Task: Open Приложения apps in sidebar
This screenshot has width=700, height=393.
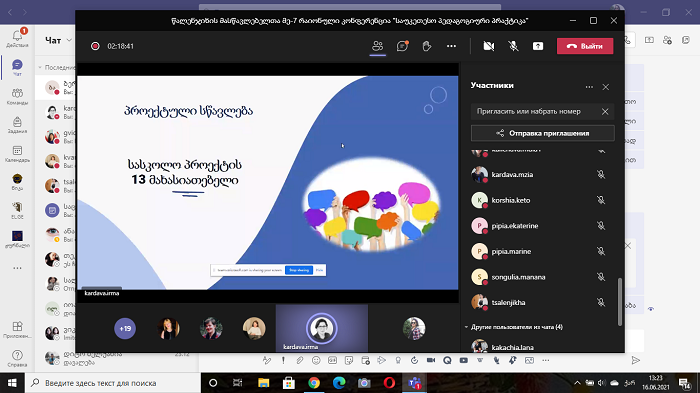Action: pos(17,330)
